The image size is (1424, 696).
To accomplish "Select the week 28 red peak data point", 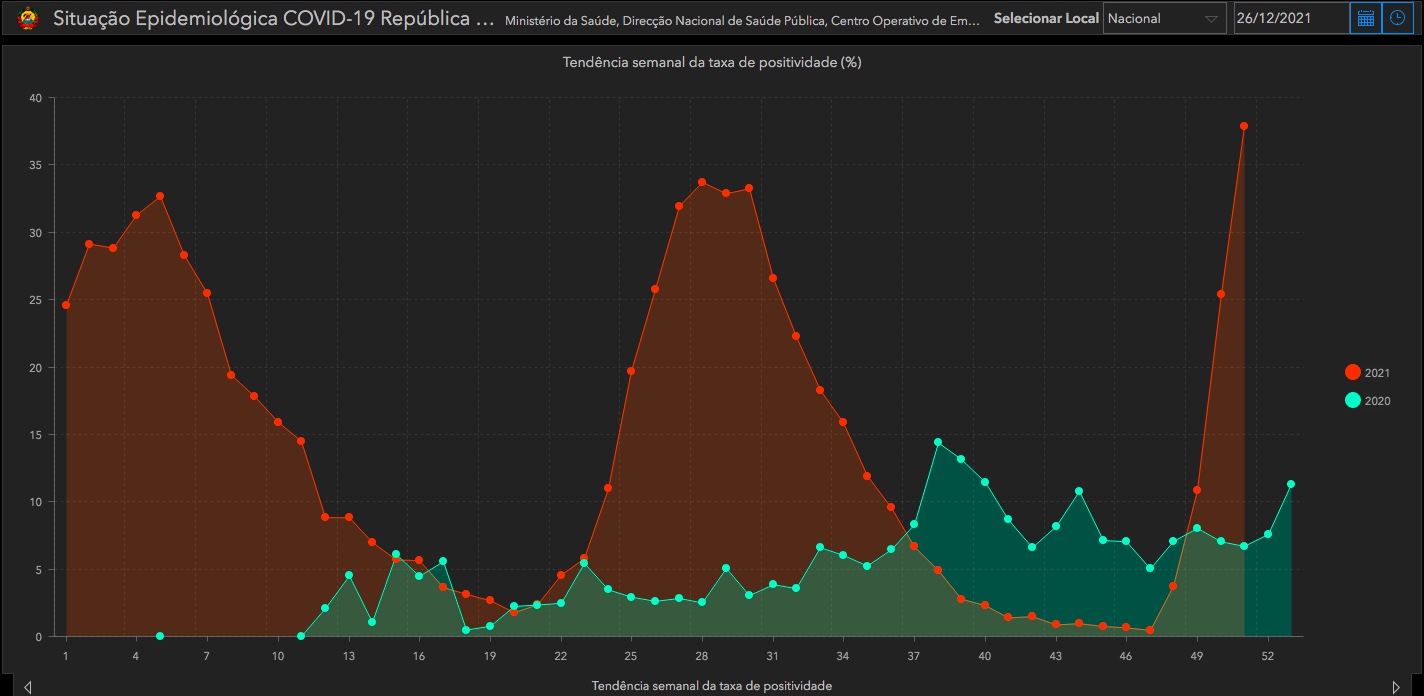I will pyautogui.click(x=702, y=182).
